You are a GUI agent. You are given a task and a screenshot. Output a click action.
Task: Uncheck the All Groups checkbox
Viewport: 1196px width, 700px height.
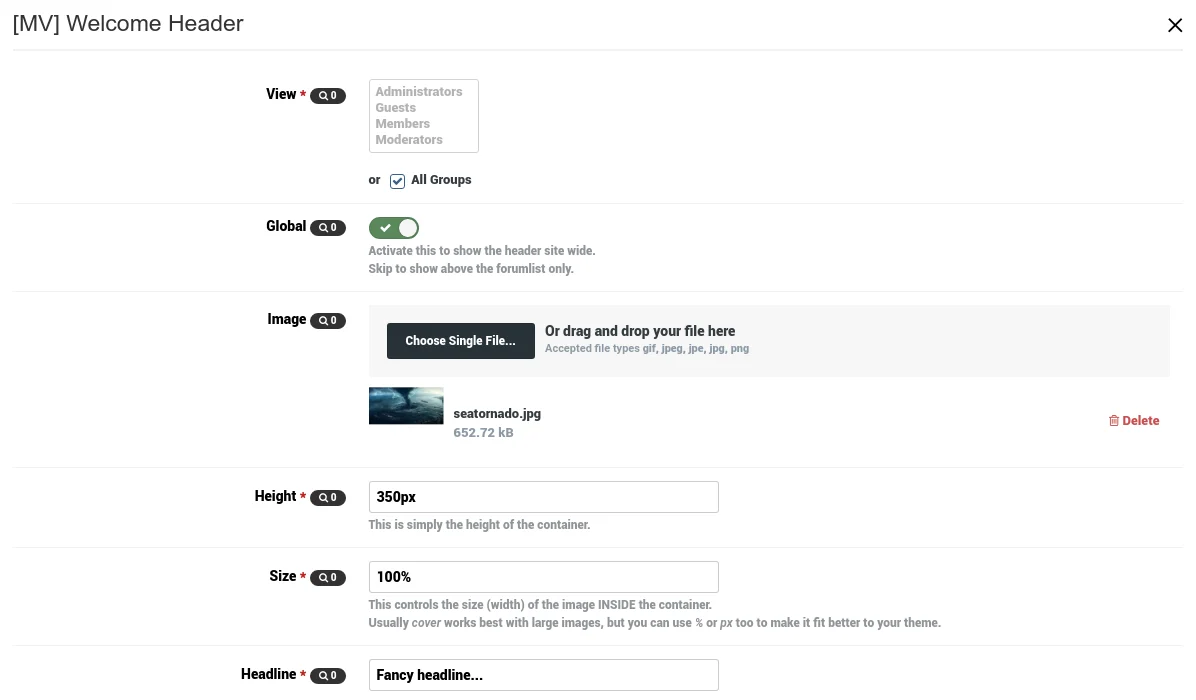(x=397, y=181)
